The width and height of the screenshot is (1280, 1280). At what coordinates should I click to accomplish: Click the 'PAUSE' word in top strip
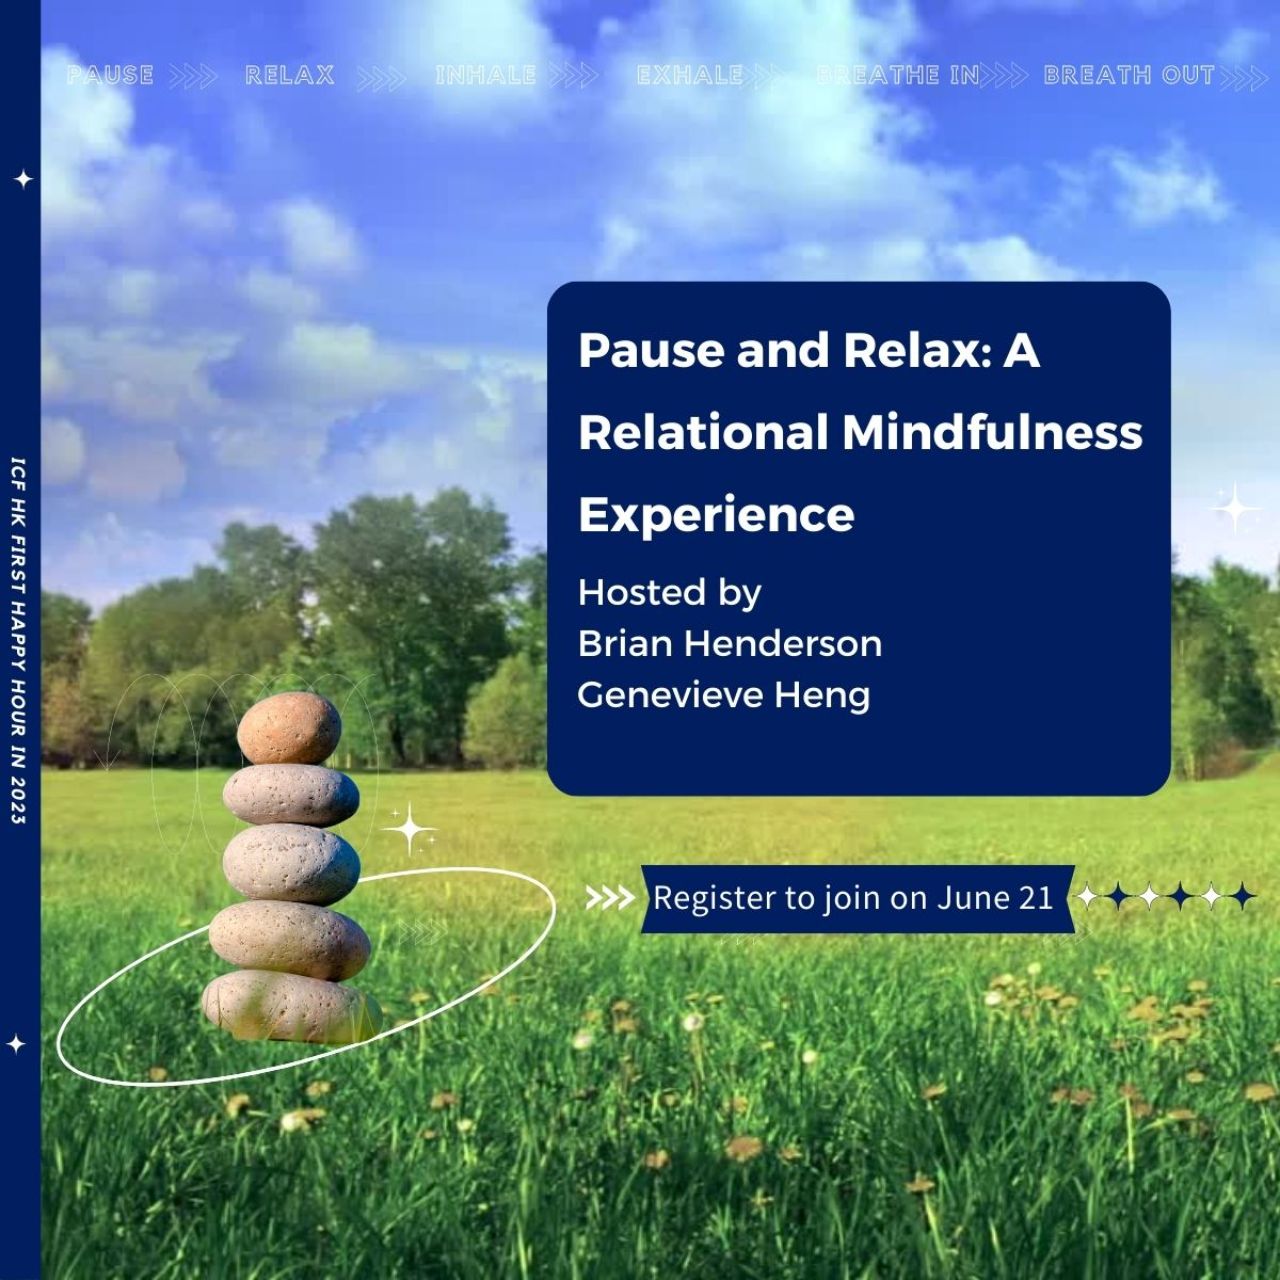tap(110, 75)
